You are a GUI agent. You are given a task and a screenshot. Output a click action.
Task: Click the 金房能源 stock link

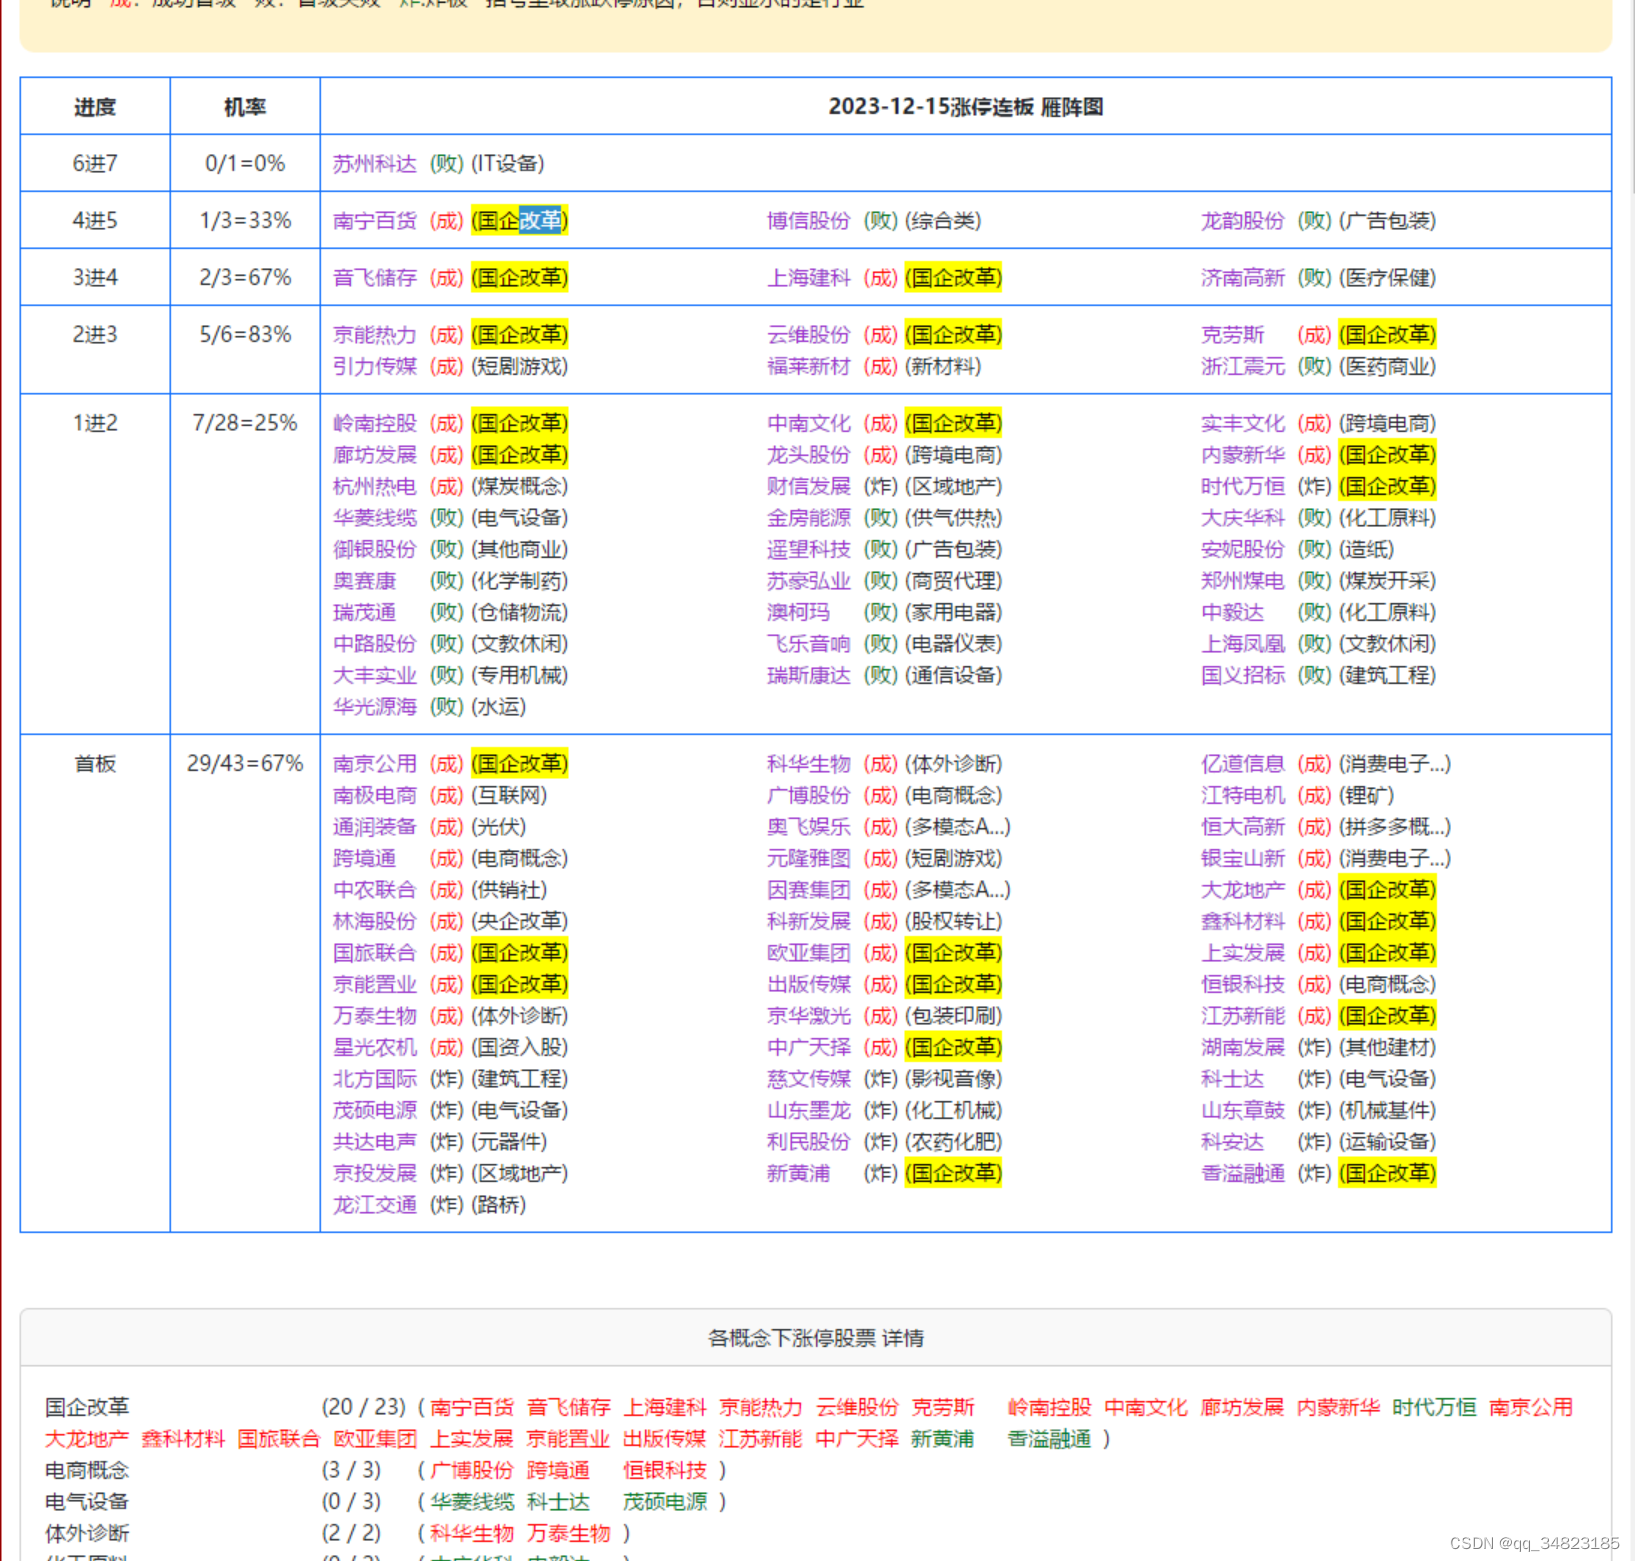[808, 517]
